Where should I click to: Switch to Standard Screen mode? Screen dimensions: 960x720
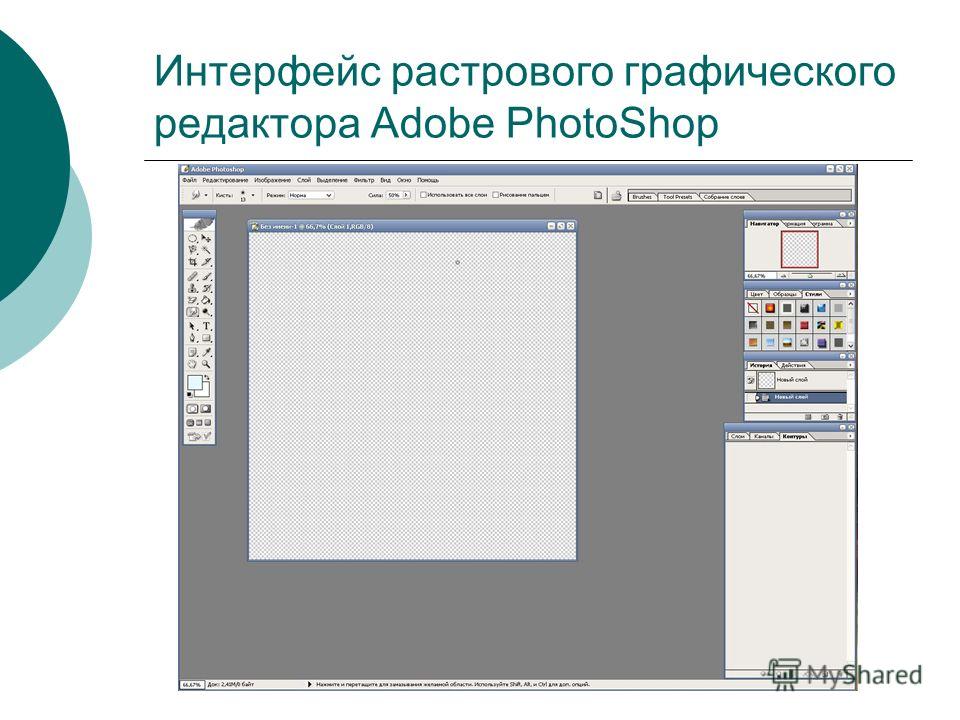click(190, 422)
